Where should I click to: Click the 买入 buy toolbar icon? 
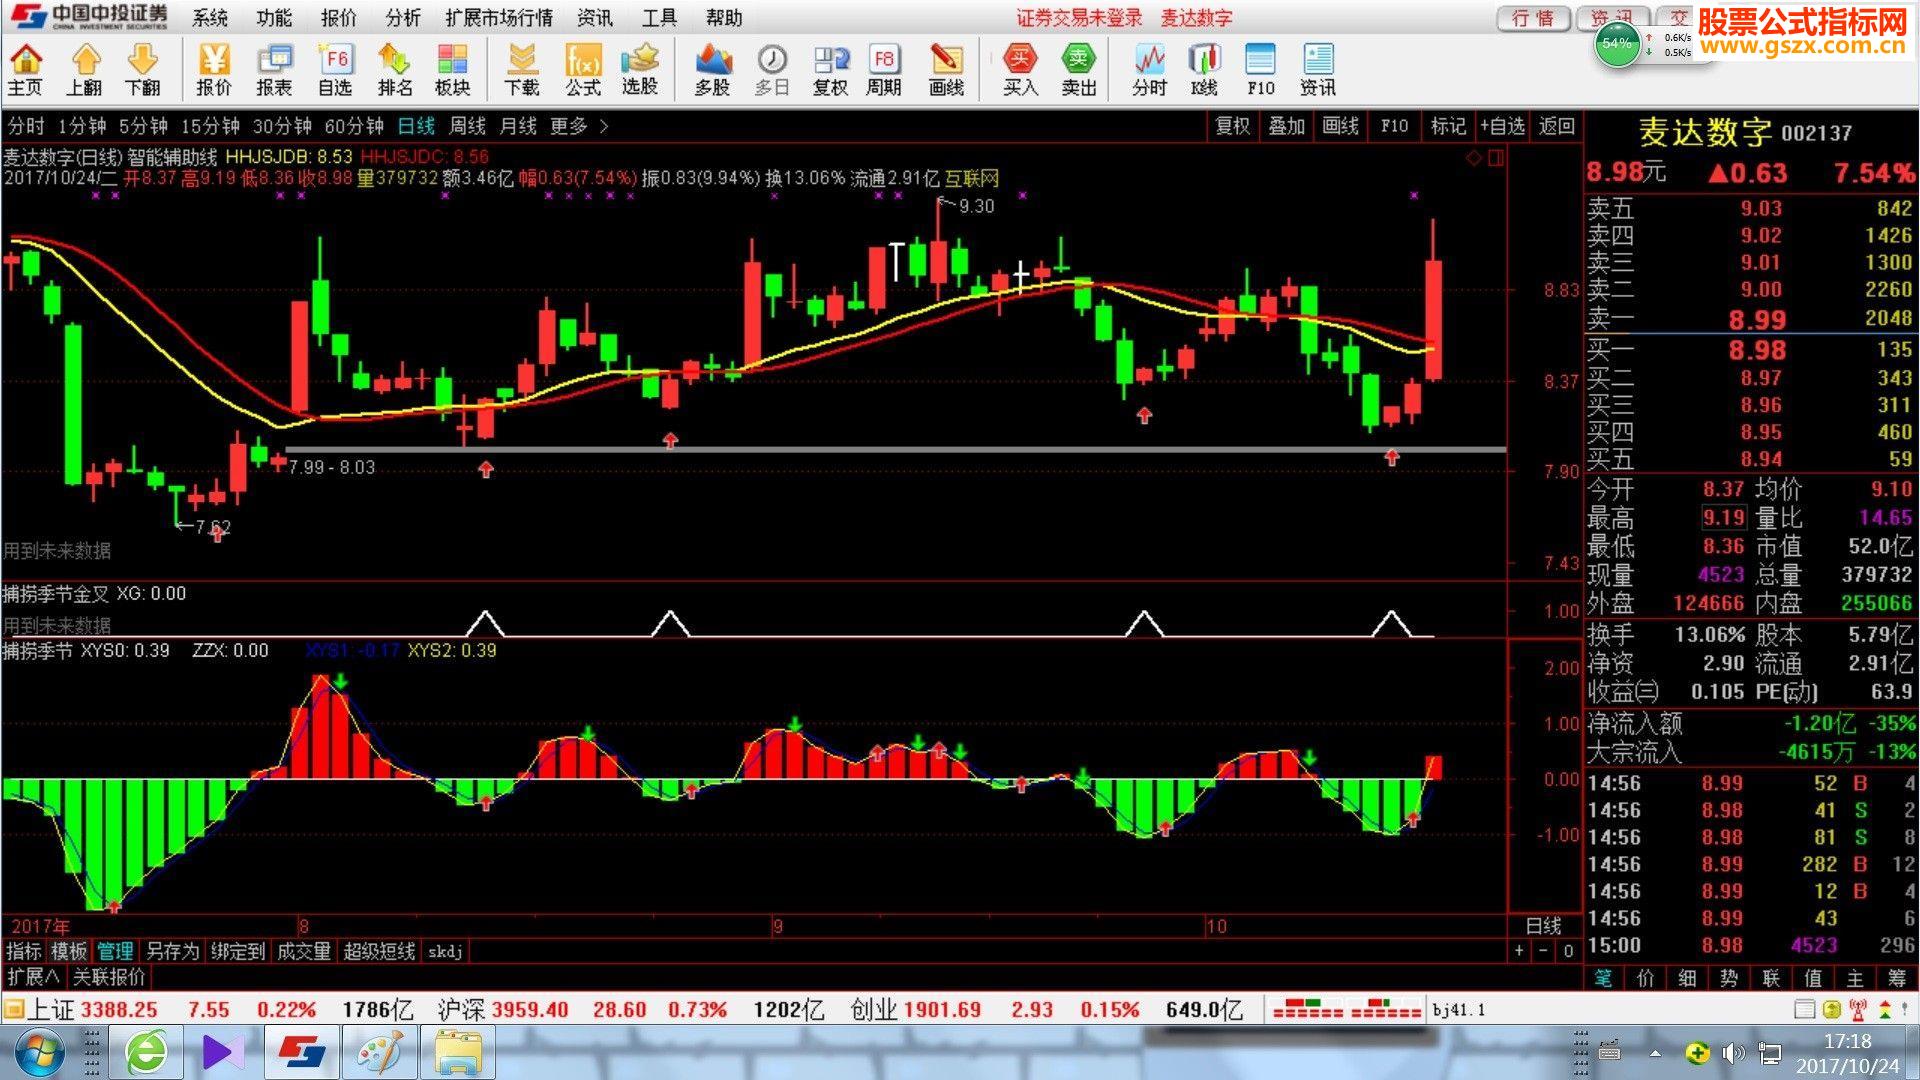point(1020,70)
